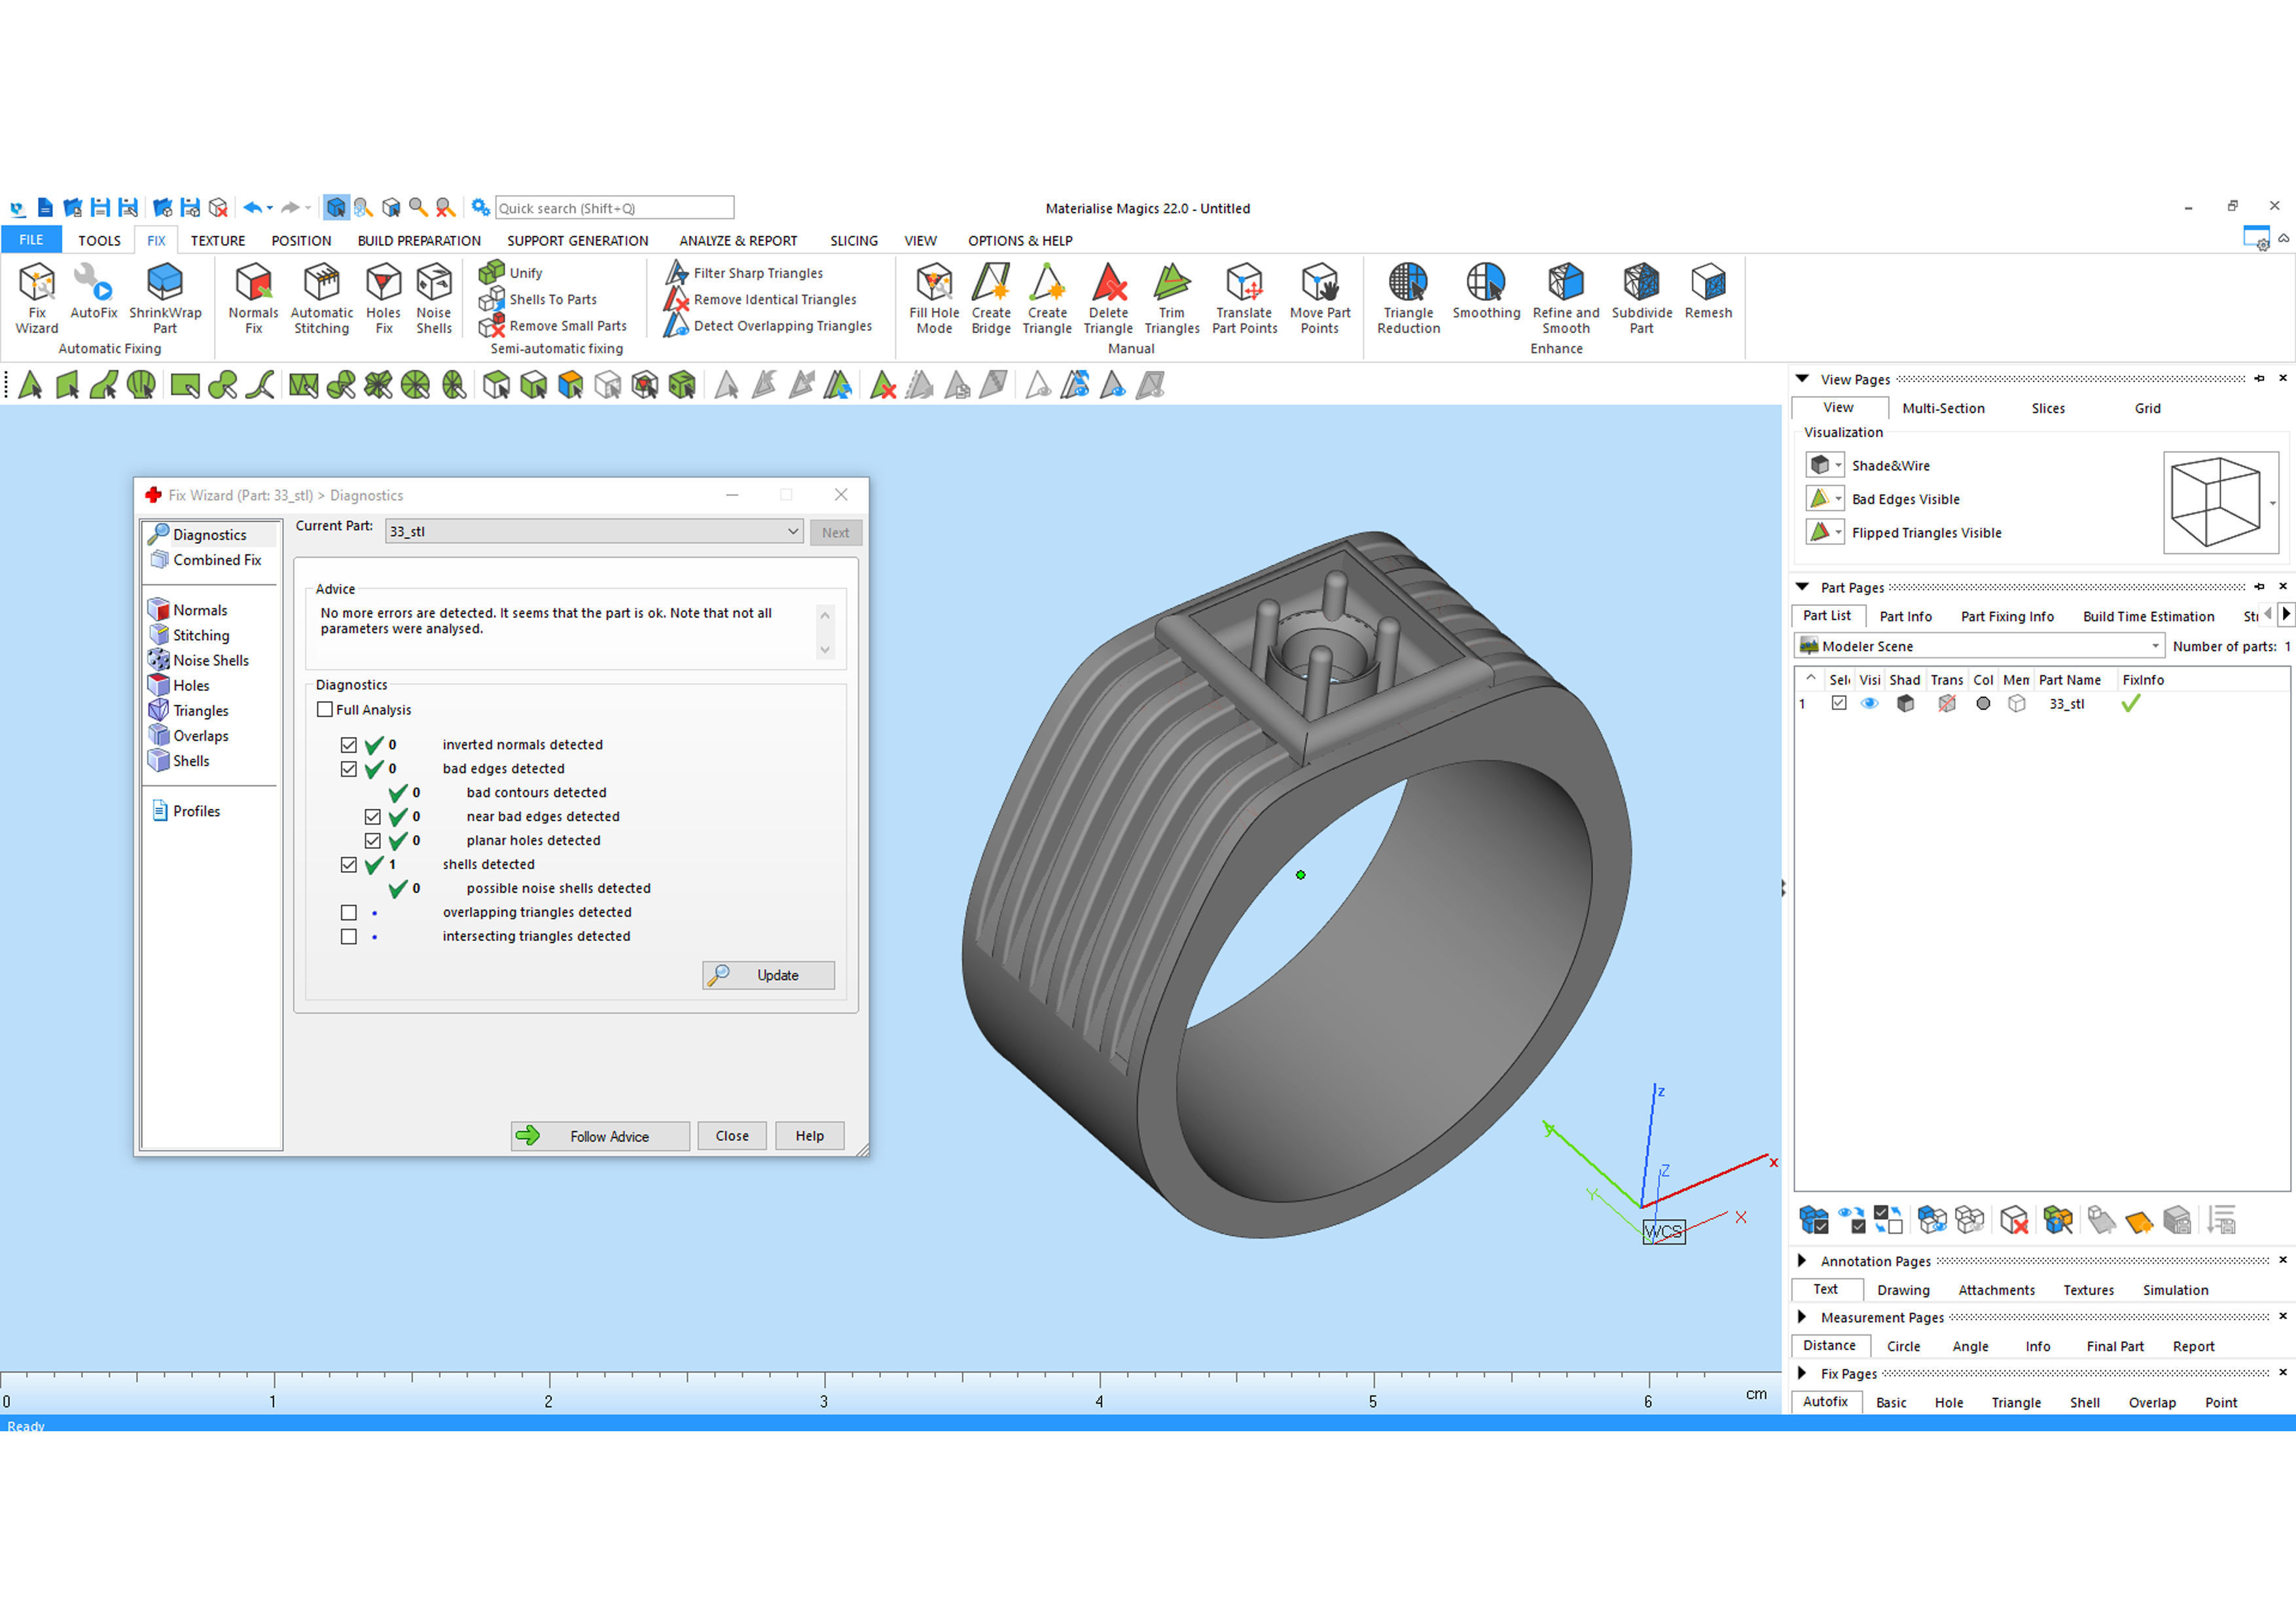
Task: Open Flipped Triangles Visible dropdown arrow
Action: (1838, 533)
